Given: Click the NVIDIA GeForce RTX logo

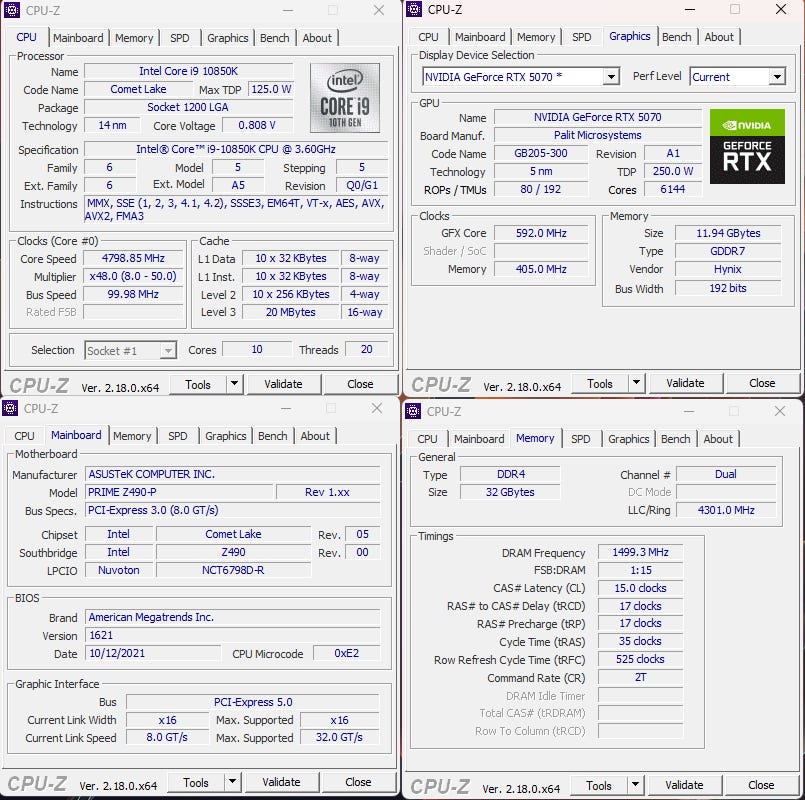Looking at the screenshot, I should click(747, 146).
